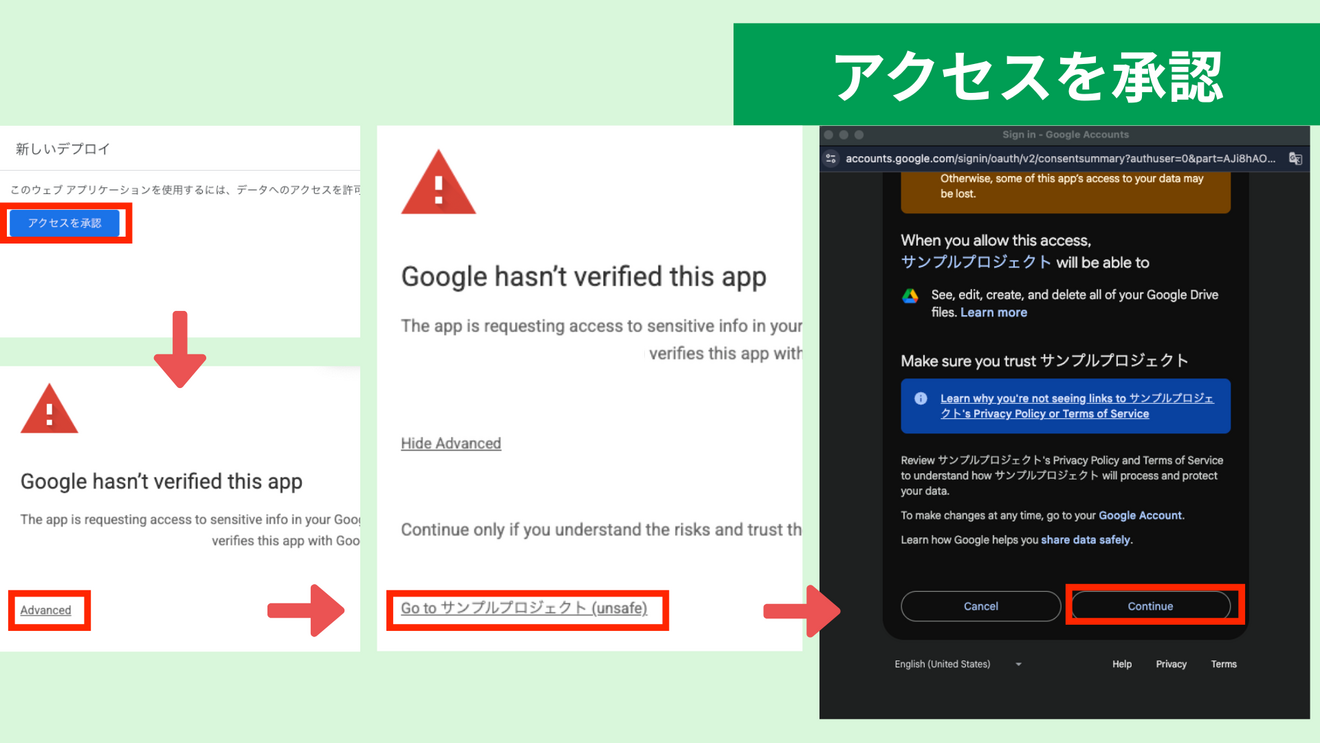The height and width of the screenshot is (743, 1320).
Task: Click the blue アクセスを承認 button
Action: coord(65,223)
